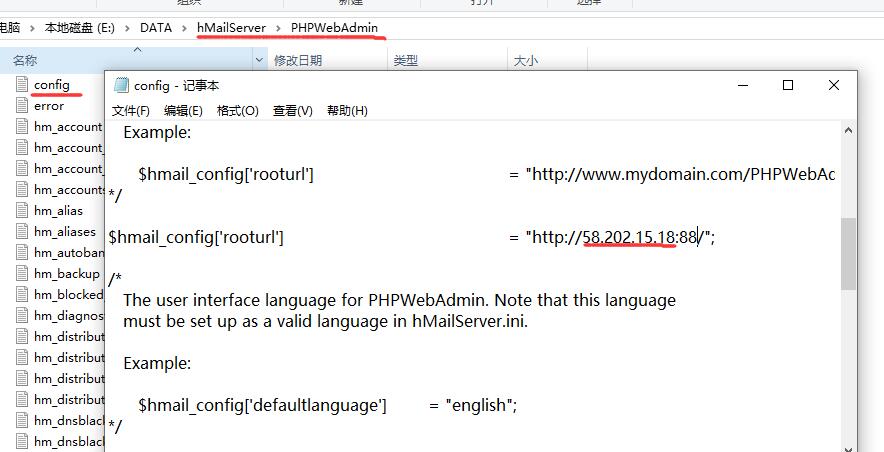This screenshot has height=452, width=884.
Task: Minimize the config Notepad window
Action: coord(743,85)
